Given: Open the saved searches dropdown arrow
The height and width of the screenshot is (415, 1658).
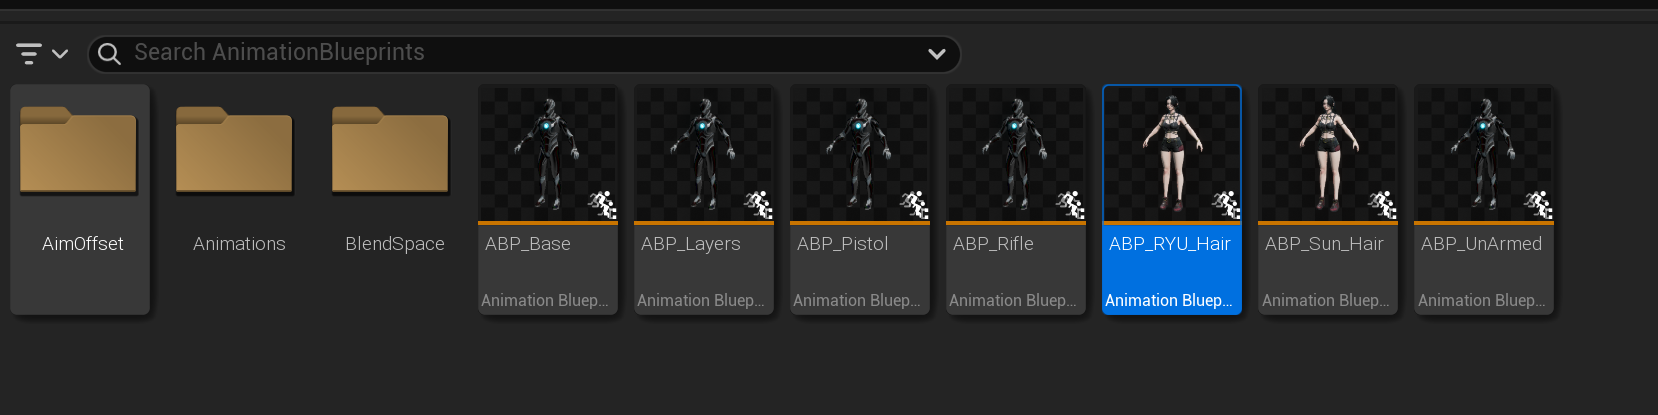Looking at the screenshot, I should (937, 54).
